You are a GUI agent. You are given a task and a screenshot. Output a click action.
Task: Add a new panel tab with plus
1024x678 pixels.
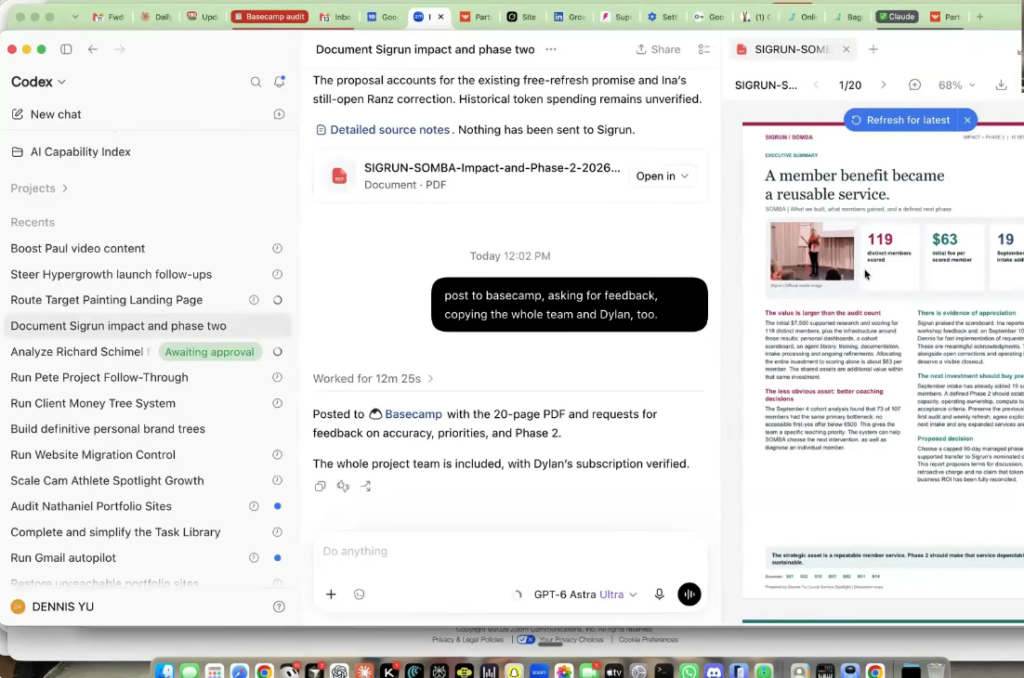click(873, 49)
